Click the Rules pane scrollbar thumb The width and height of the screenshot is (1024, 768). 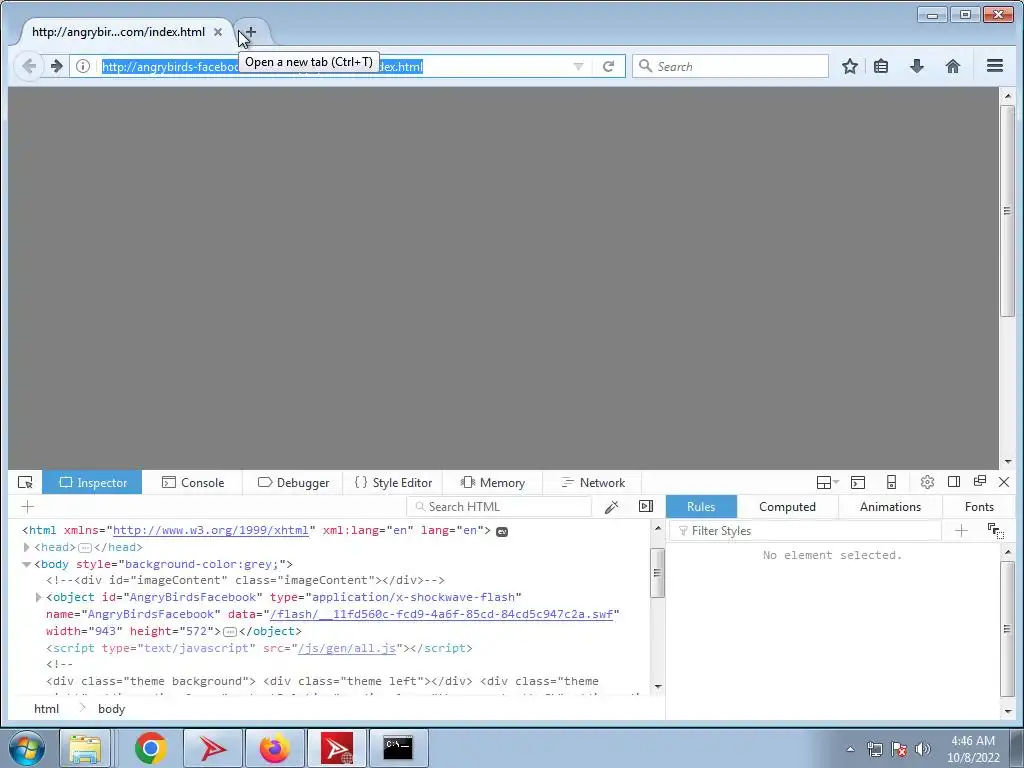pyautogui.click(x=1008, y=628)
